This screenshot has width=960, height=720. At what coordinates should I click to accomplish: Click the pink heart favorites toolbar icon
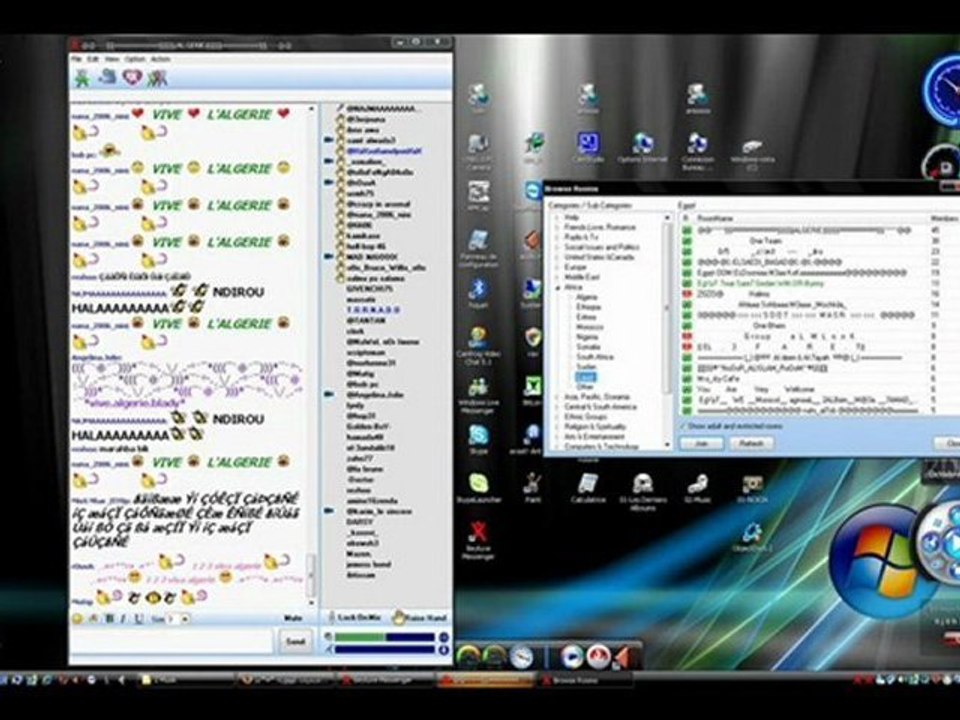pos(131,77)
